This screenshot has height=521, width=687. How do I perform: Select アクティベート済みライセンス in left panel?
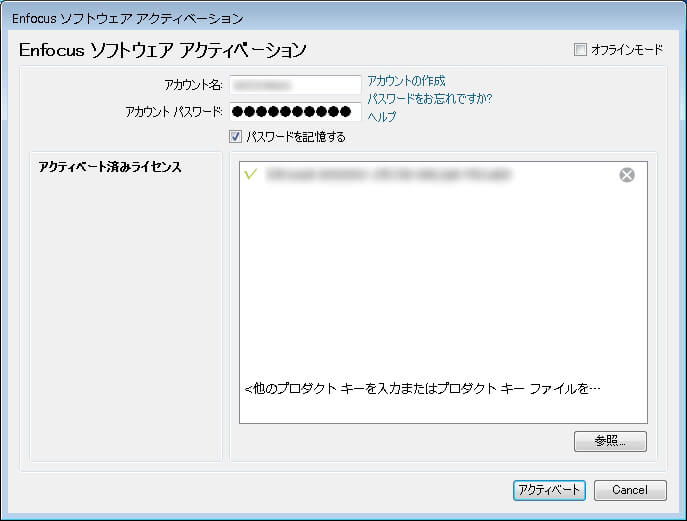pos(110,167)
